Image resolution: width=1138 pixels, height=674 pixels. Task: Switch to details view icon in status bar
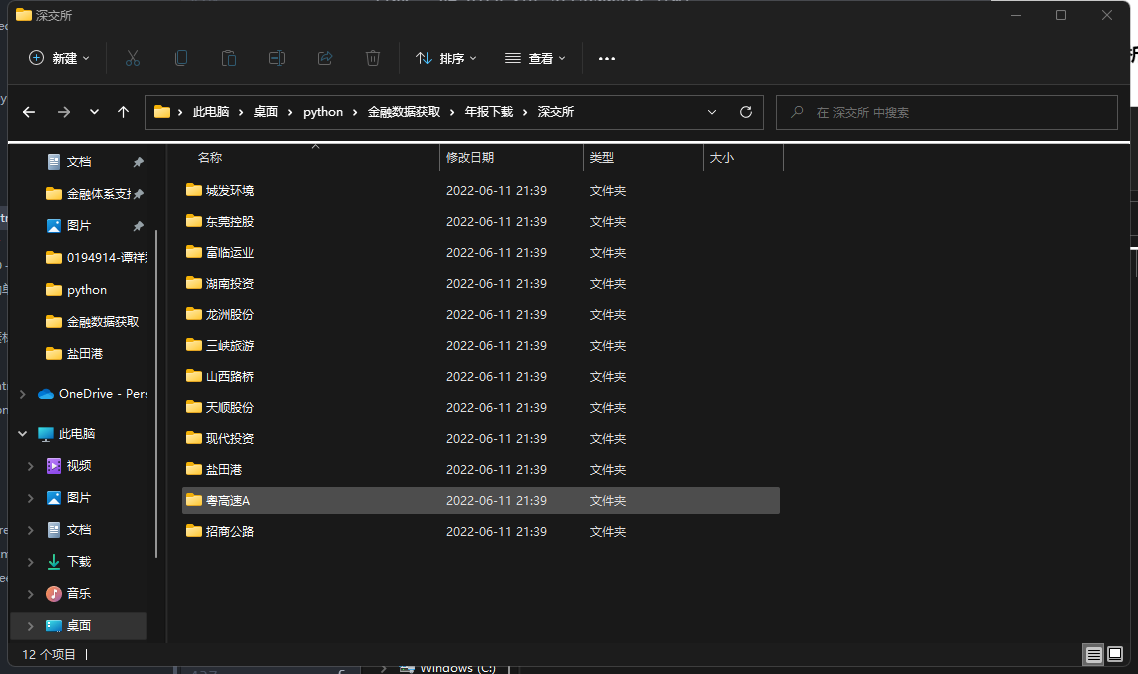coord(1093,654)
